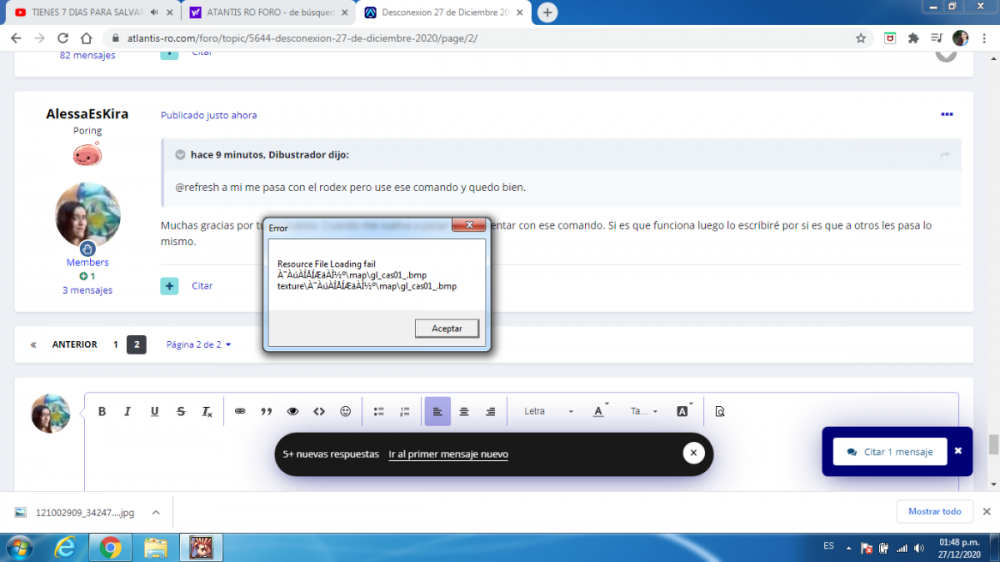Apply italic formatting in reply editor

[x=128, y=411]
